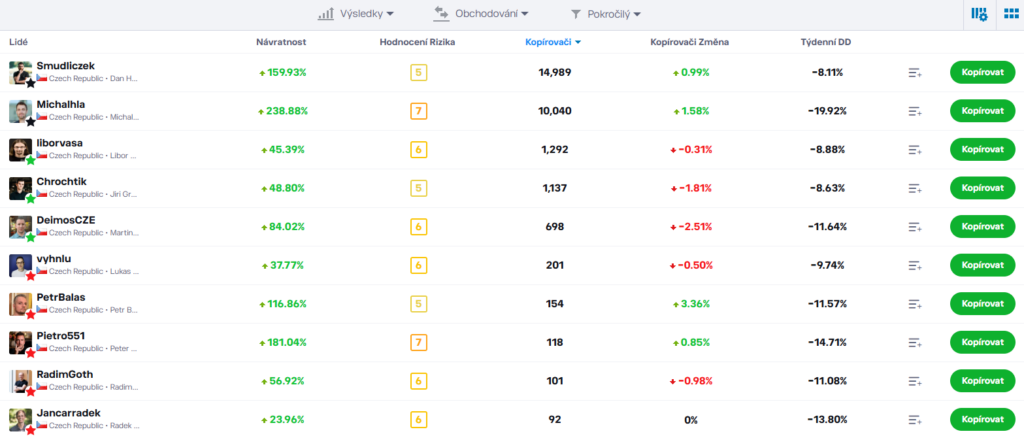Open column settings icon with gear
The image size is (1024, 438).
(x=979, y=14)
